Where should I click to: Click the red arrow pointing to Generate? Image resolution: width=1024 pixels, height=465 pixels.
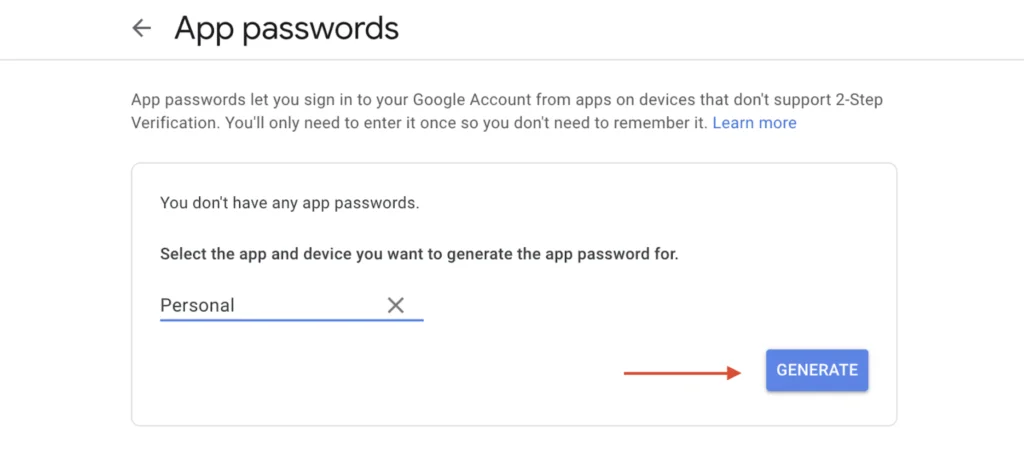point(682,373)
